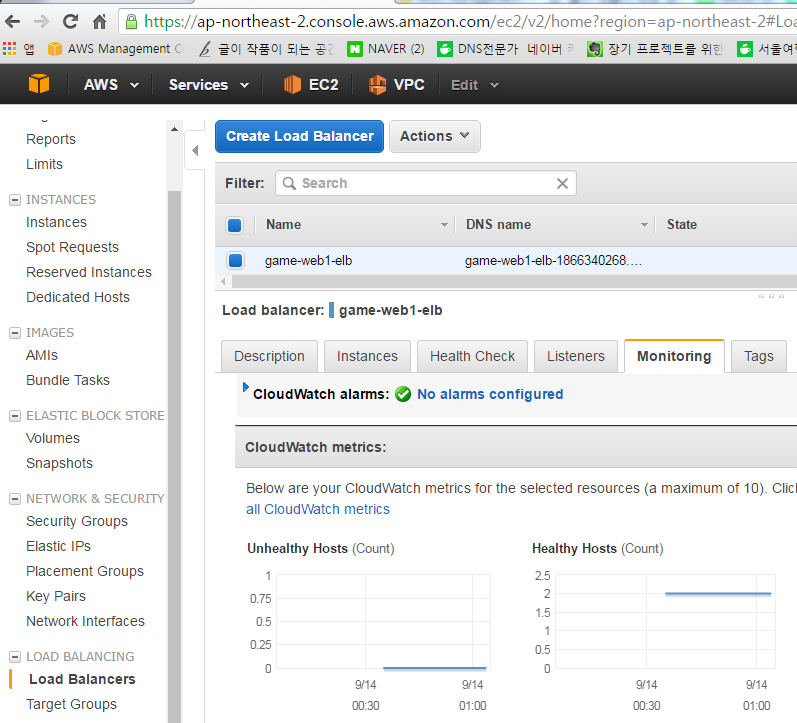Collapse the NETWORK & SECURITY section
The height and width of the screenshot is (723, 797).
pos(15,499)
